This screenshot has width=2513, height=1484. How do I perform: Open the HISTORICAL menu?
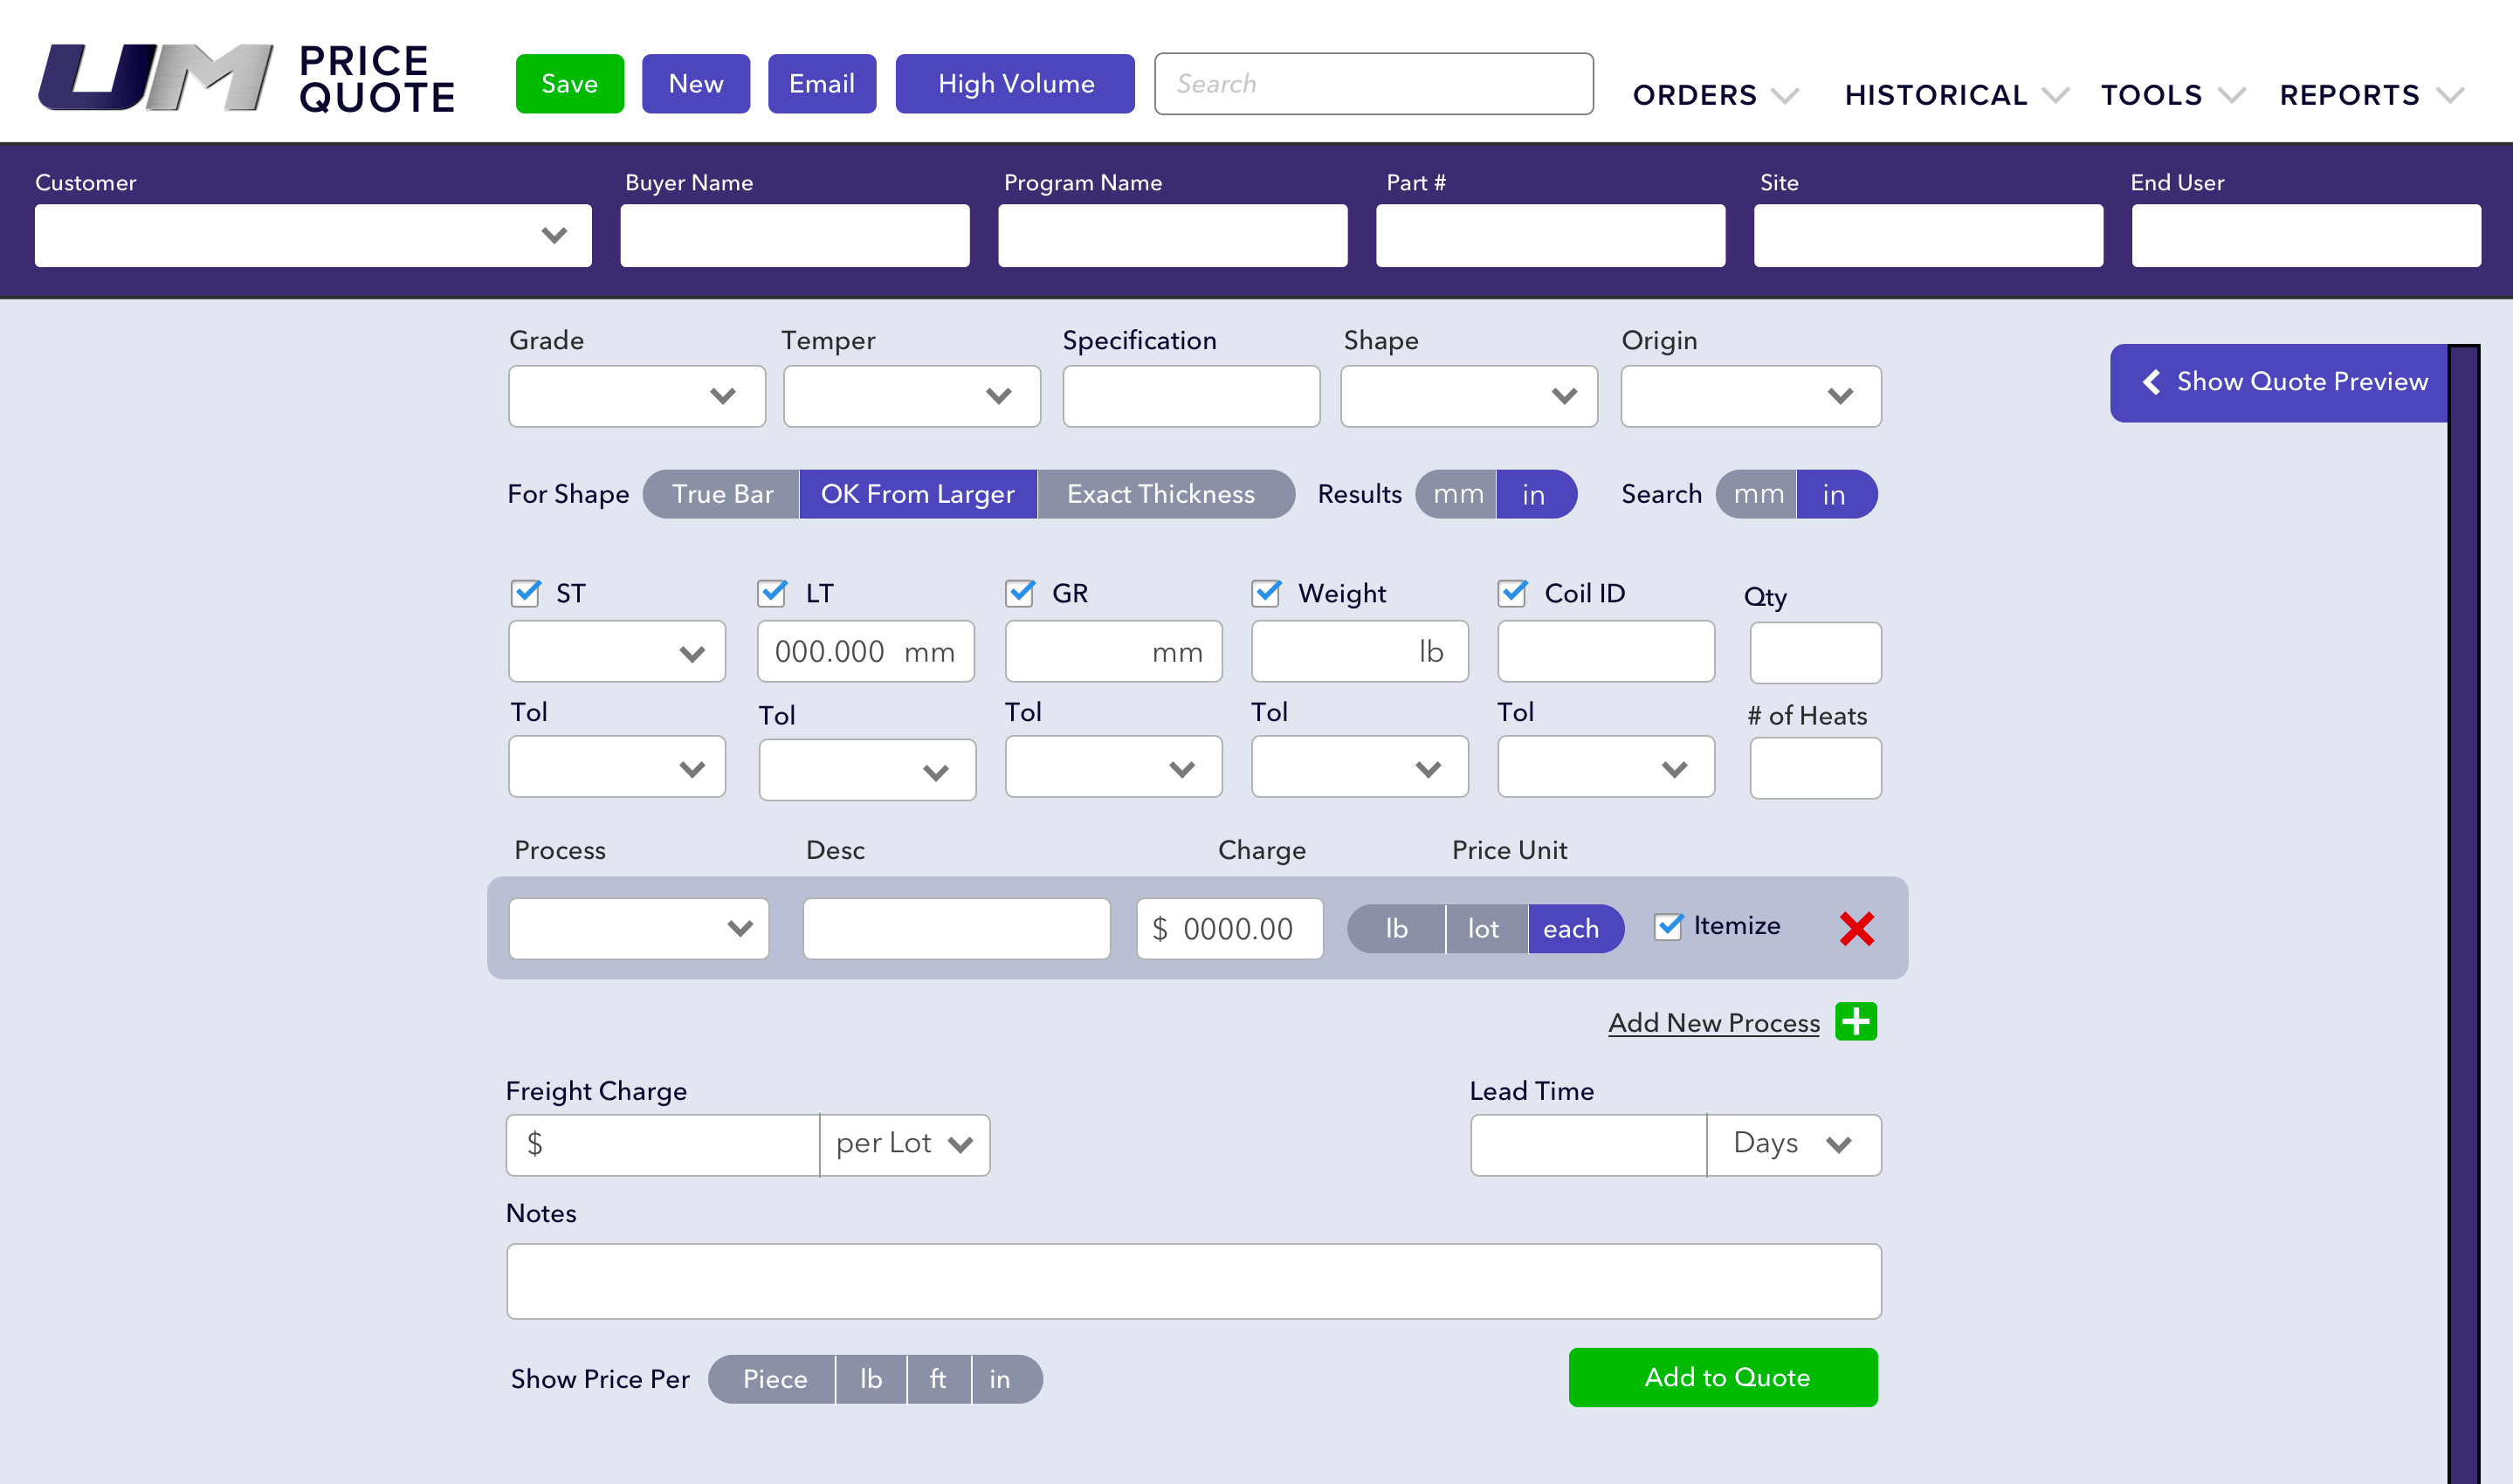tap(1957, 95)
